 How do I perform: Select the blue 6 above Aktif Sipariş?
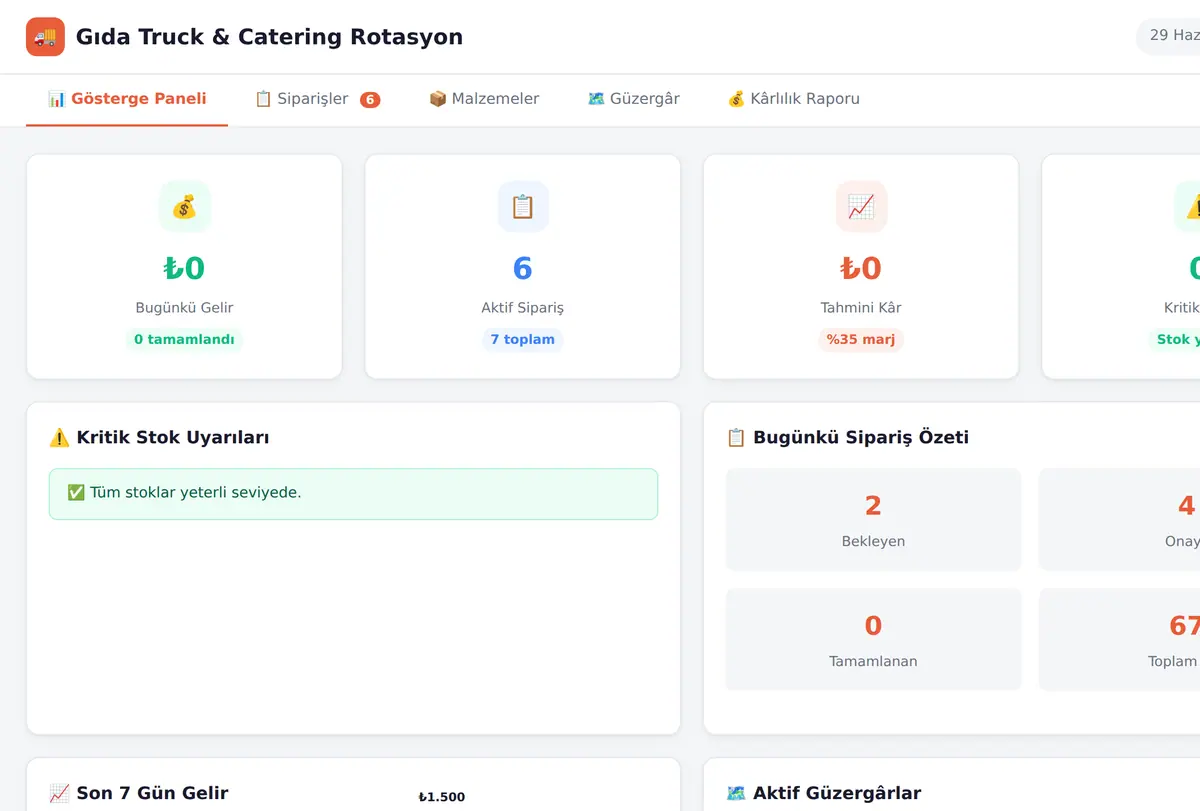pyautogui.click(x=523, y=268)
